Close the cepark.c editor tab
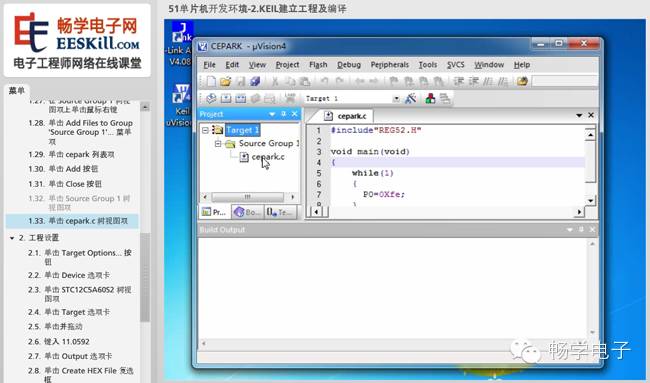Image resolution: width=650 pixels, height=383 pixels. point(591,115)
